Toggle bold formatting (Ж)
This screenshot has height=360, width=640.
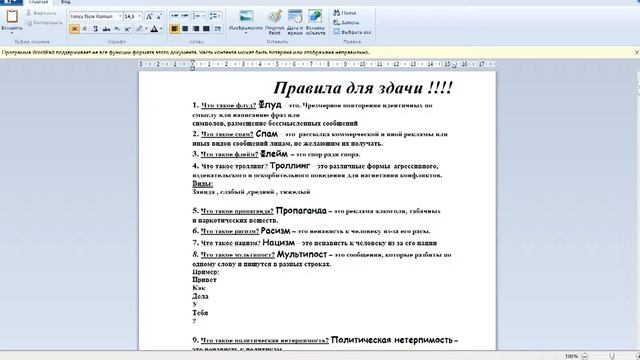[x=74, y=29]
